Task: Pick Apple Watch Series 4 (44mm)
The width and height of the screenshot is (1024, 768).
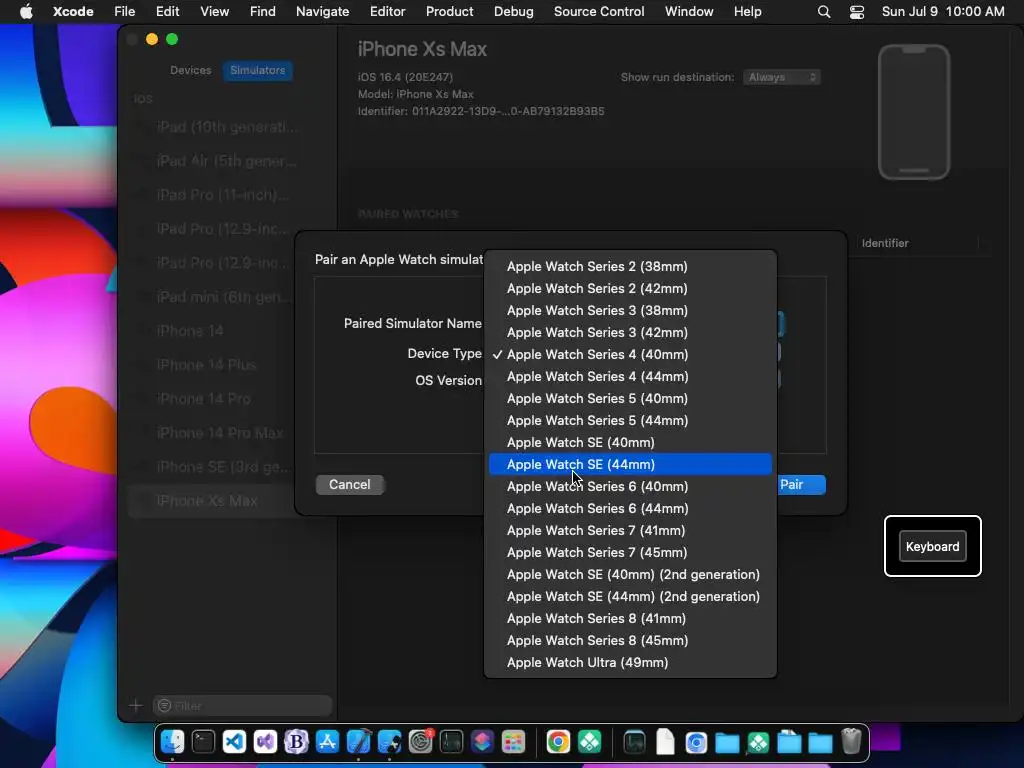Action: [x=630, y=376]
